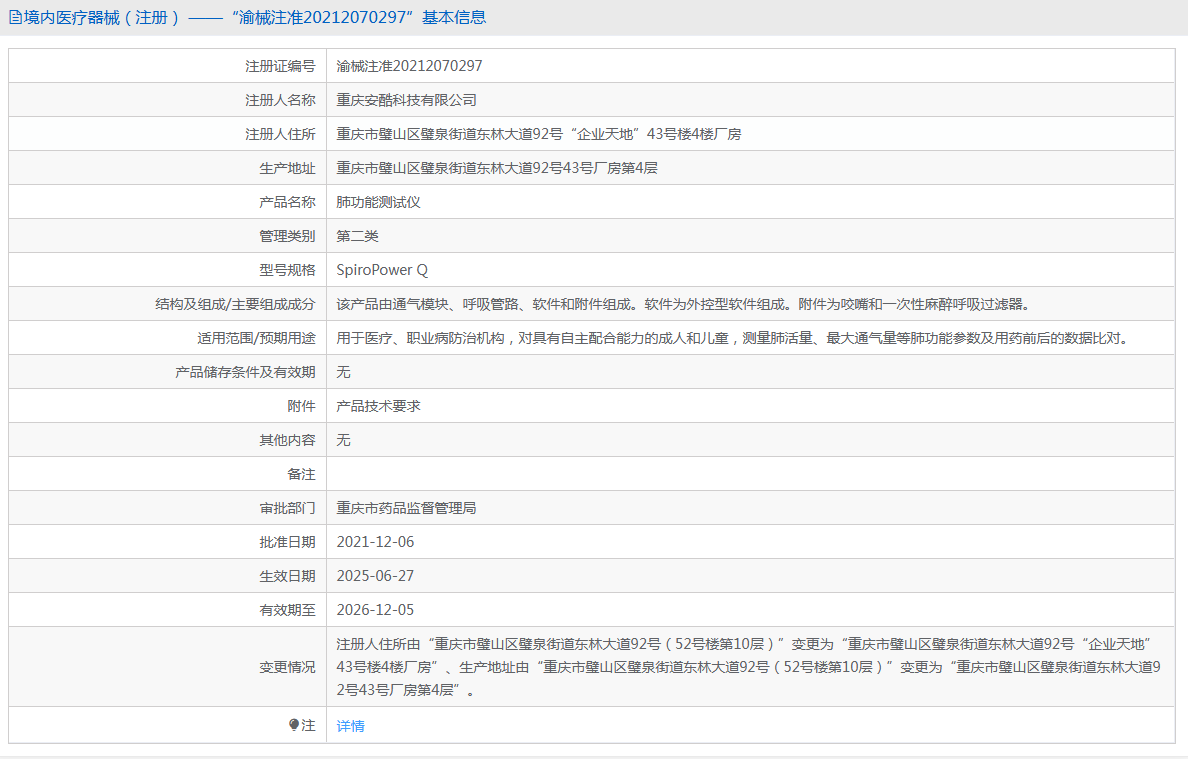Click the 审批部门 row label
This screenshot has height=759, width=1188.
click(x=287, y=508)
